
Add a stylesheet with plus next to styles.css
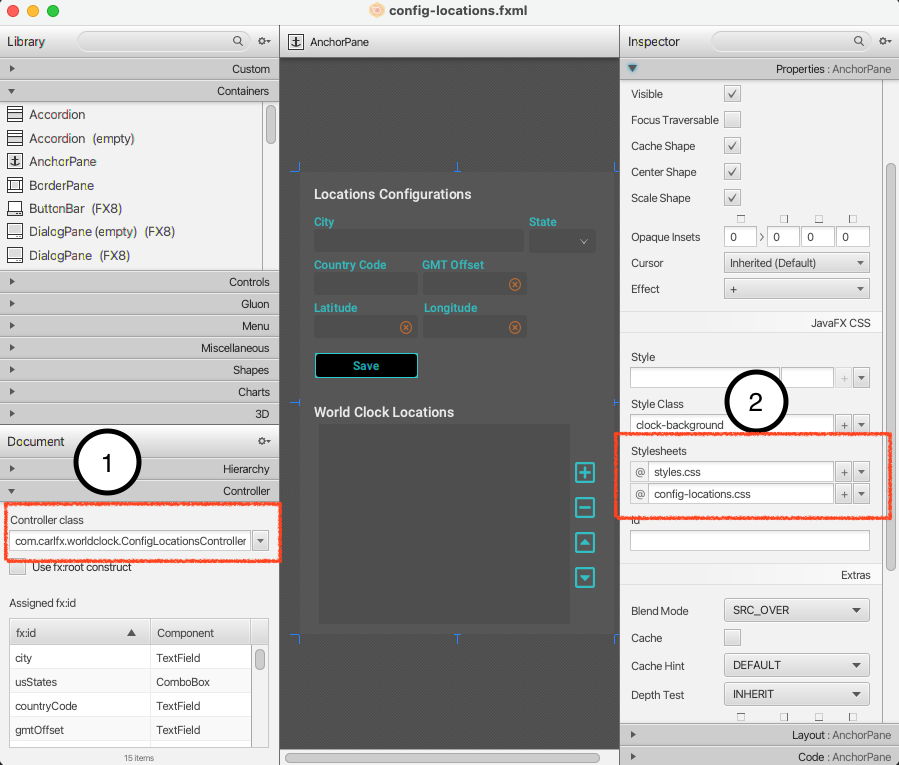[x=843, y=472]
